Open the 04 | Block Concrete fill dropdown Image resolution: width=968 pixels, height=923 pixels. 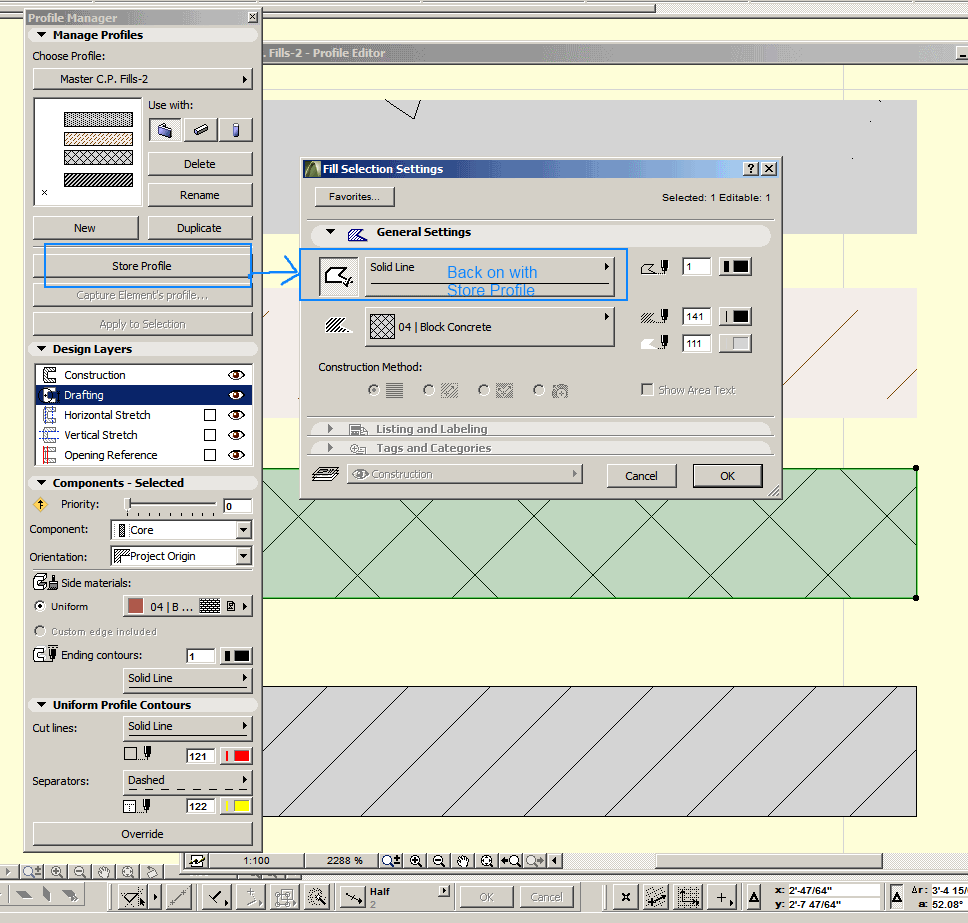point(490,327)
